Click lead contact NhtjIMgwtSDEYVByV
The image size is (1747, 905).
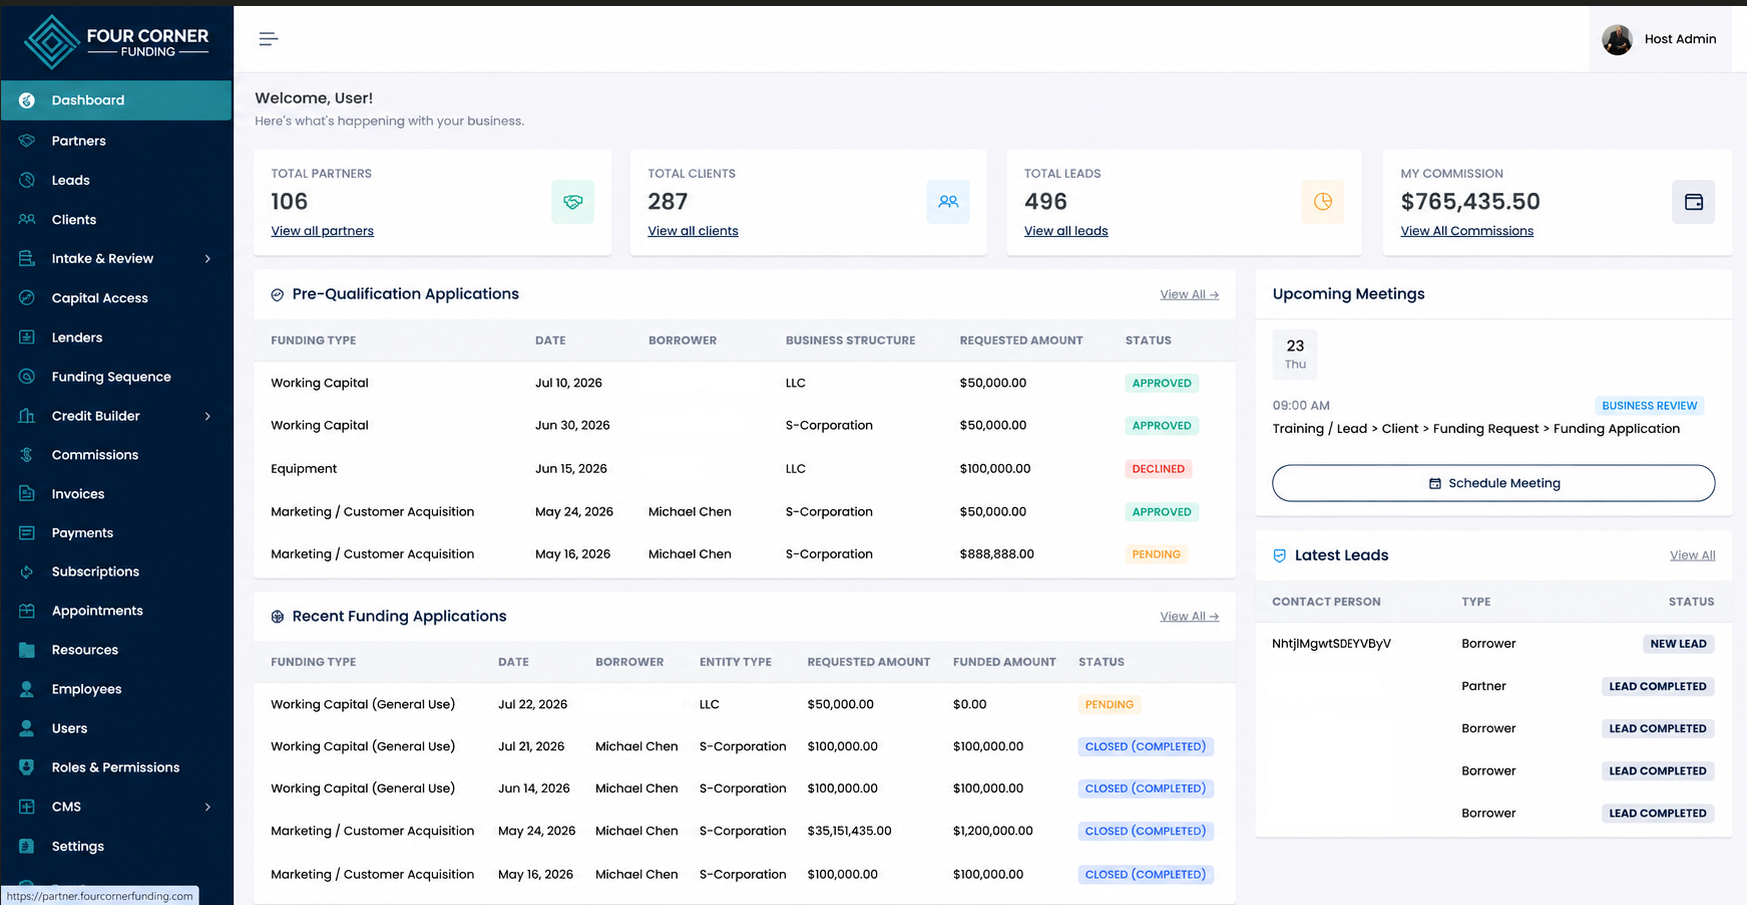click(1331, 644)
